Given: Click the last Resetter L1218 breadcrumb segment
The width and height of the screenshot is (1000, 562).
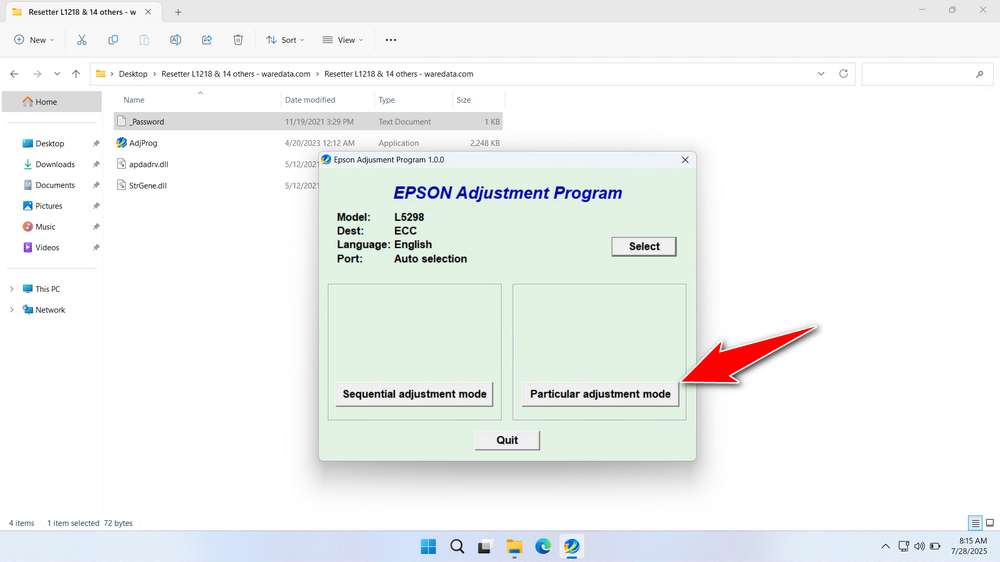Looking at the screenshot, I should pyautogui.click(x=399, y=74).
